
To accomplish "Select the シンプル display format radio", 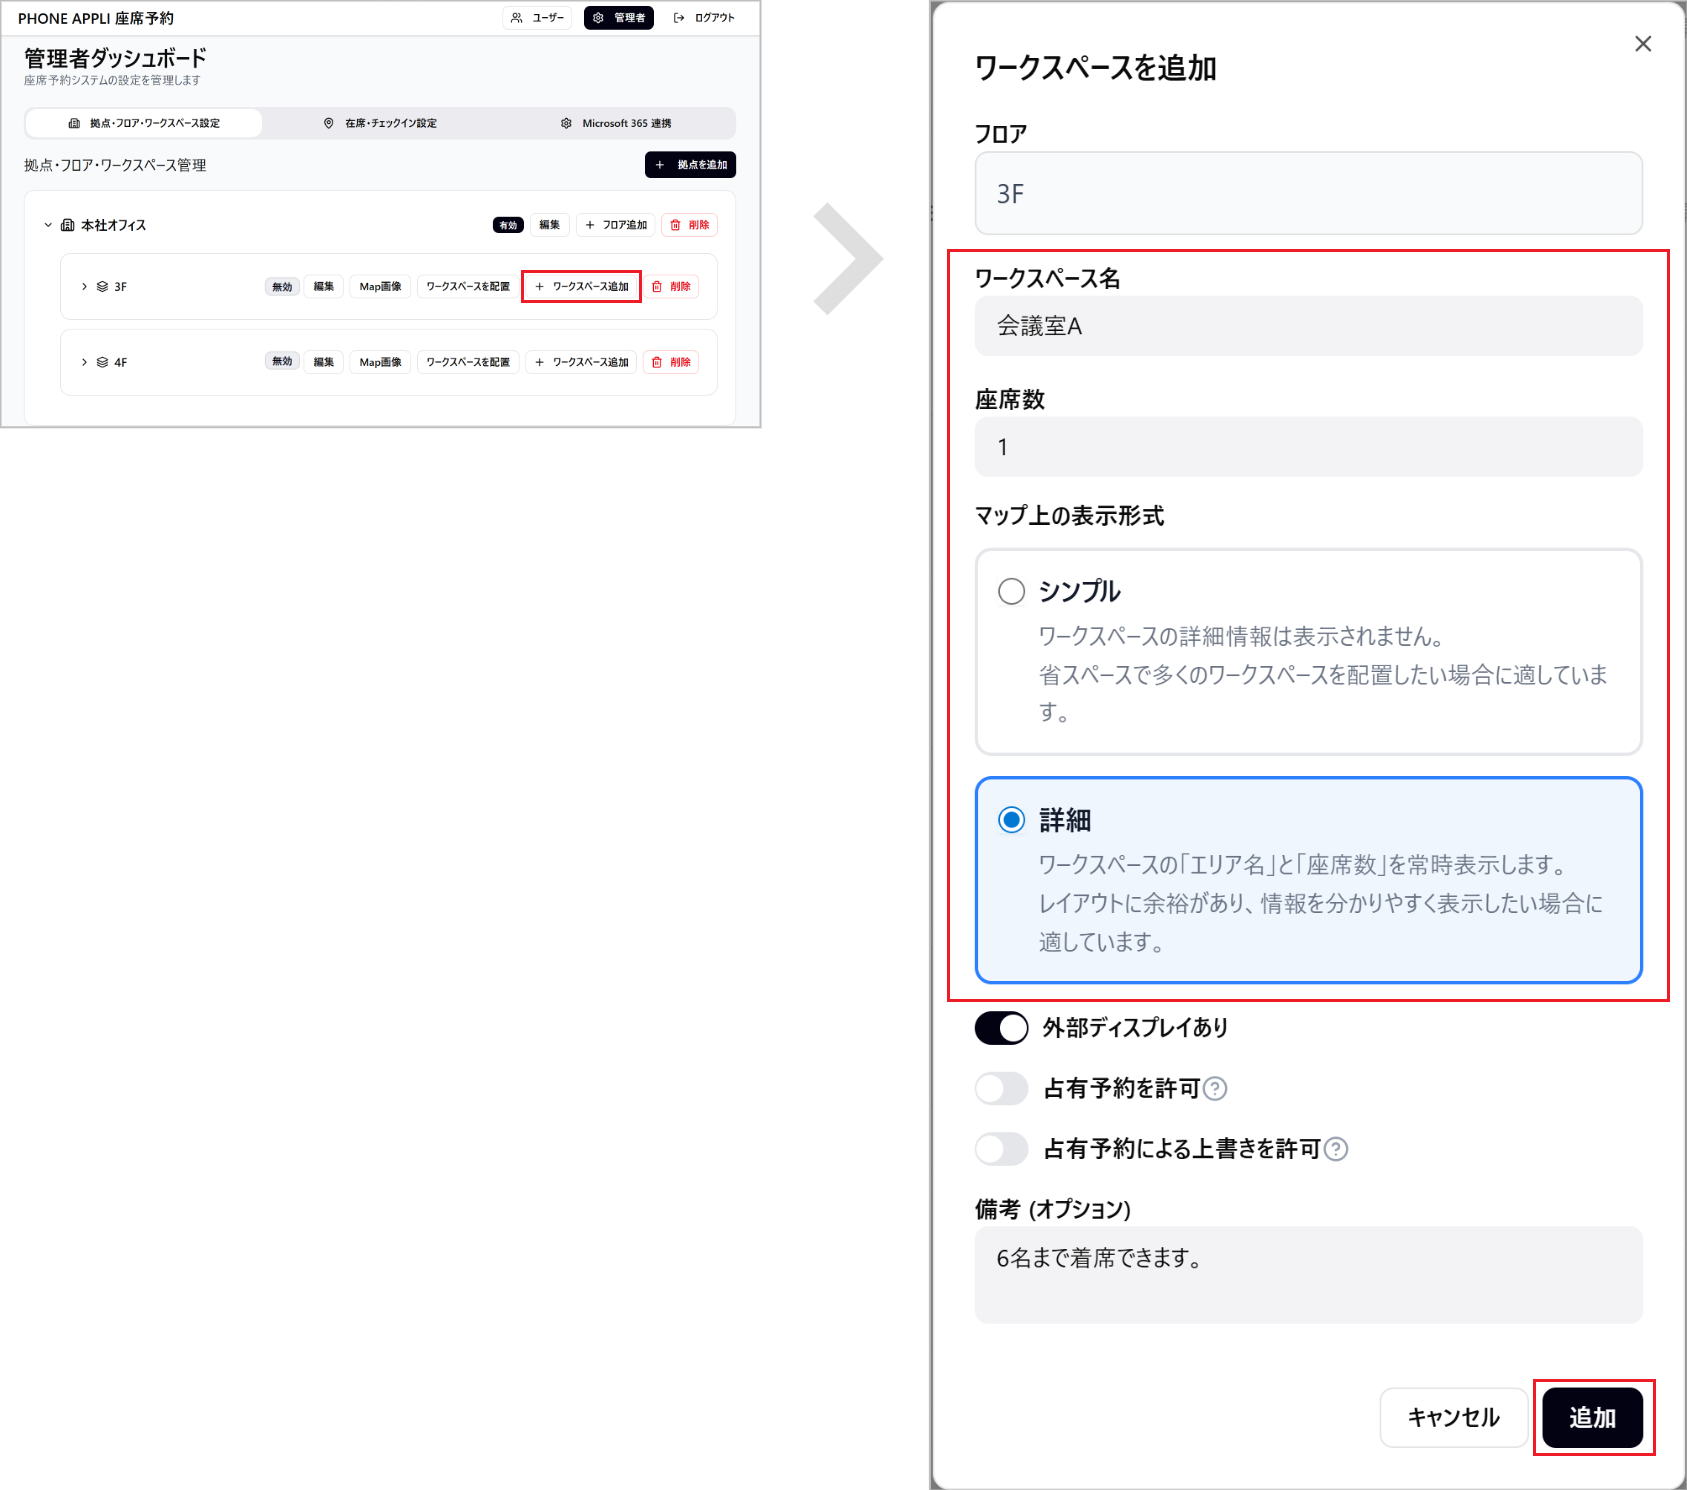I will (1012, 591).
